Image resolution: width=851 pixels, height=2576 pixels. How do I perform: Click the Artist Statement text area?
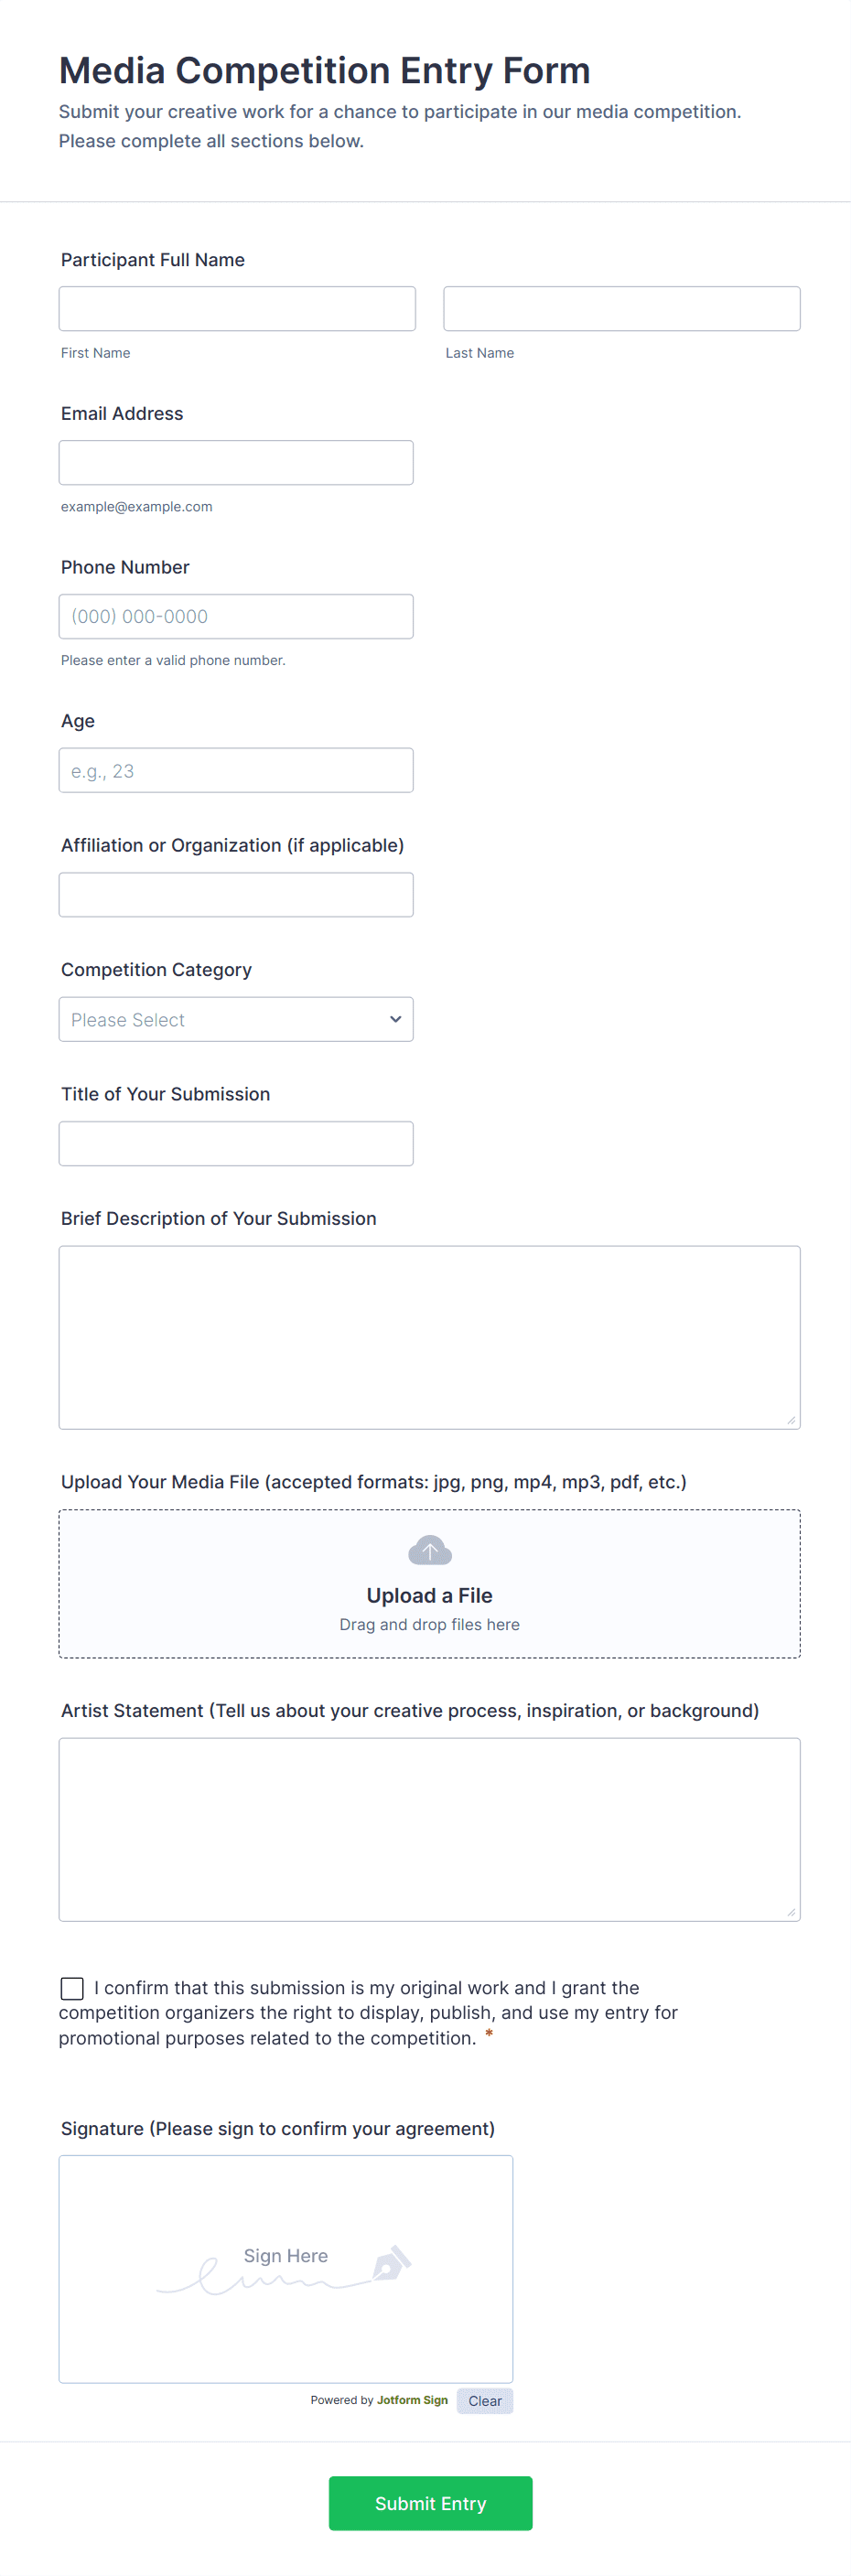[x=429, y=1829]
